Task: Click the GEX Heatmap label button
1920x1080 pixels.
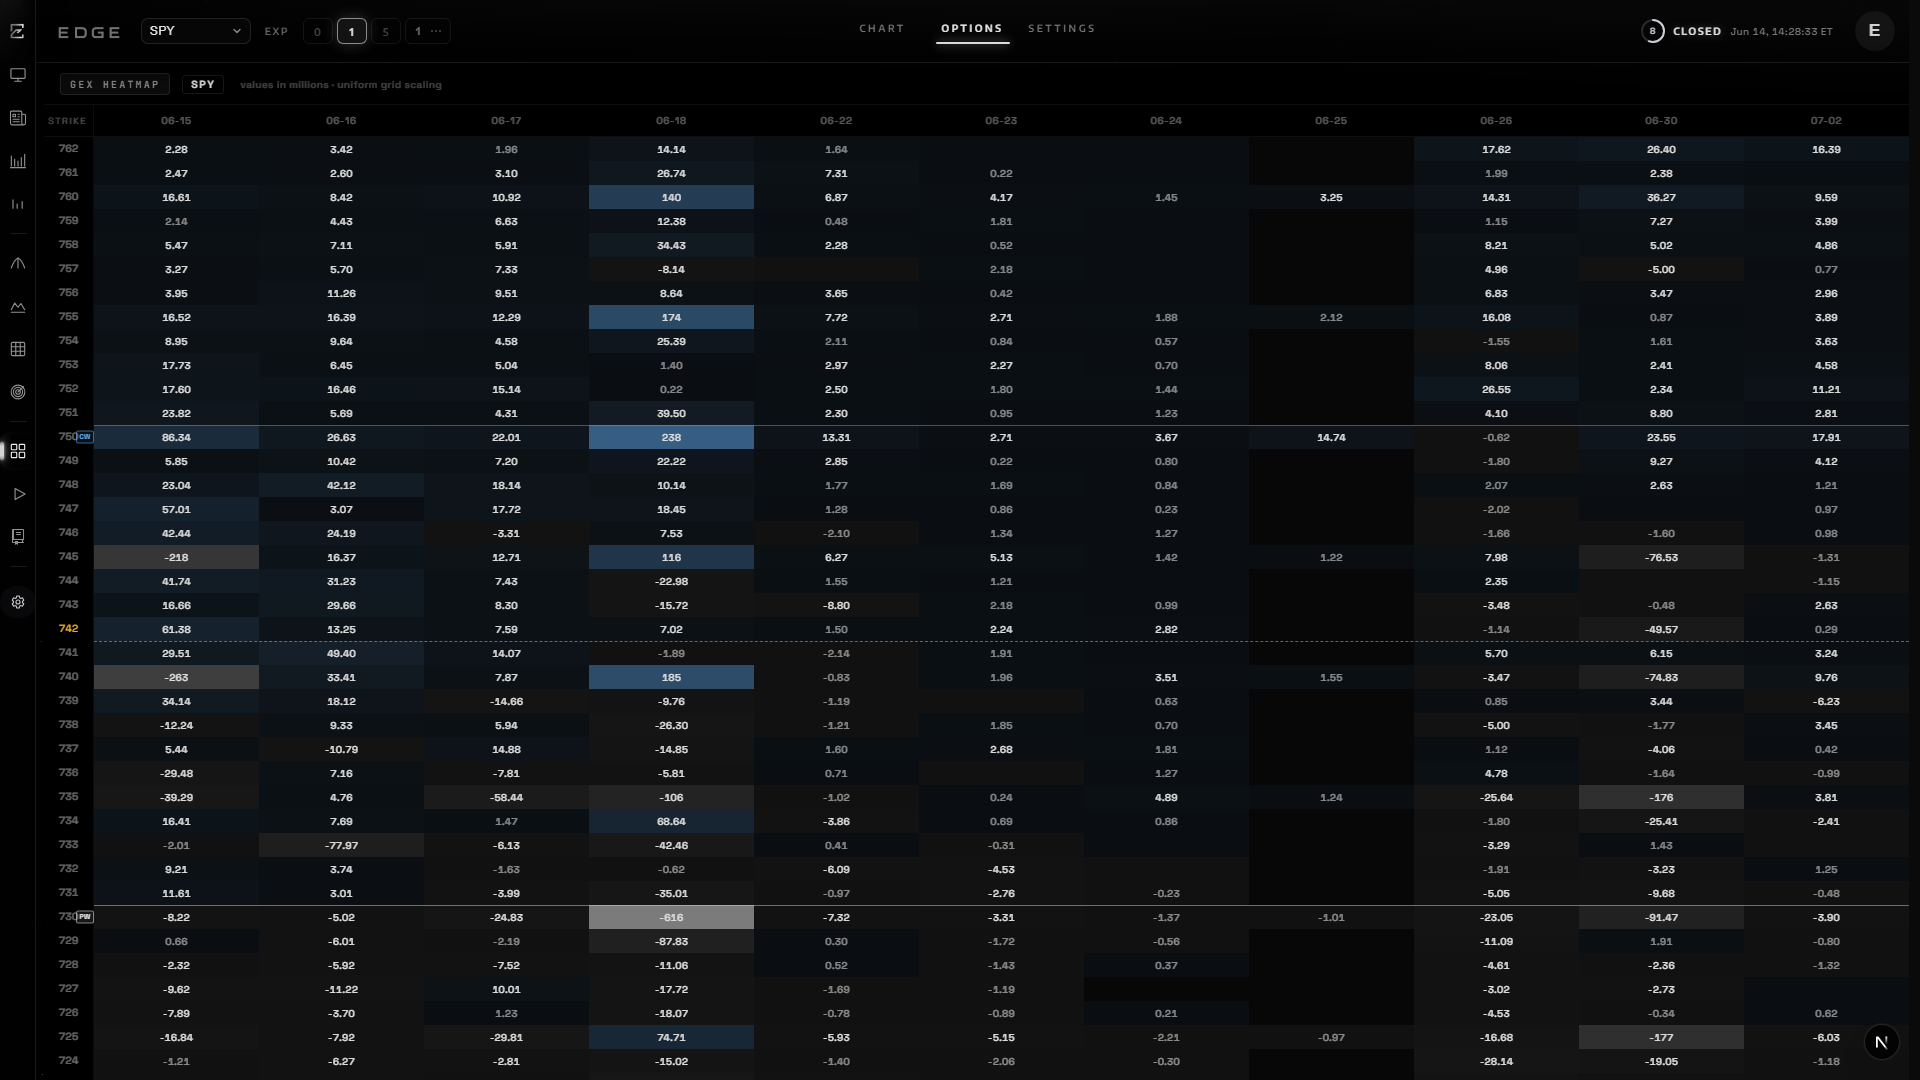Action: pyautogui.click(x=115, y=85)
